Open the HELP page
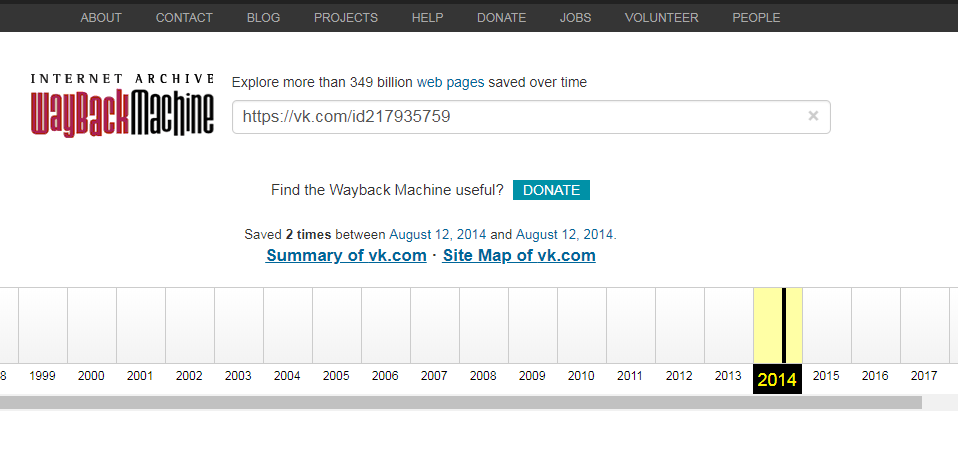The width and height of the screenshot is (958, 456). 427,17
